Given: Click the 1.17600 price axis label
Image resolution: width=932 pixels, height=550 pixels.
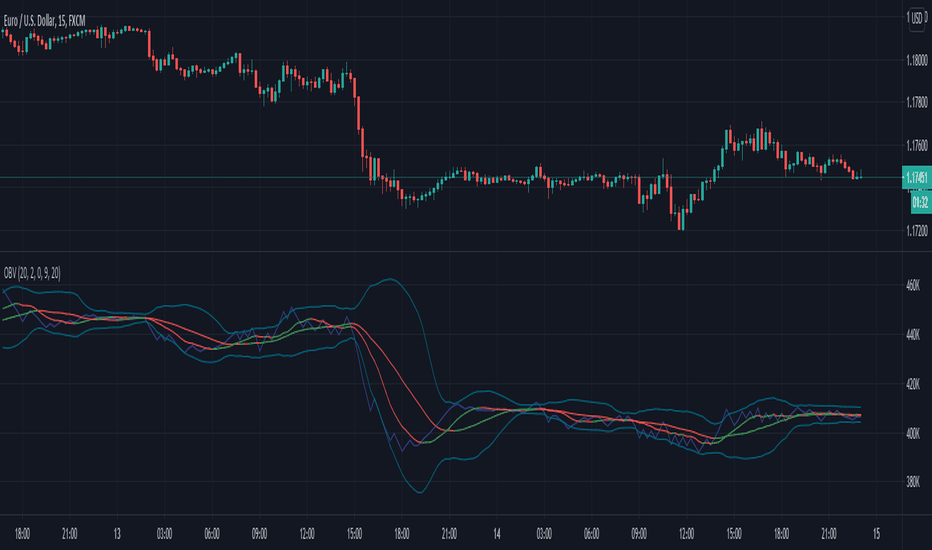Looking at the screenshot, I should (917, 146).
